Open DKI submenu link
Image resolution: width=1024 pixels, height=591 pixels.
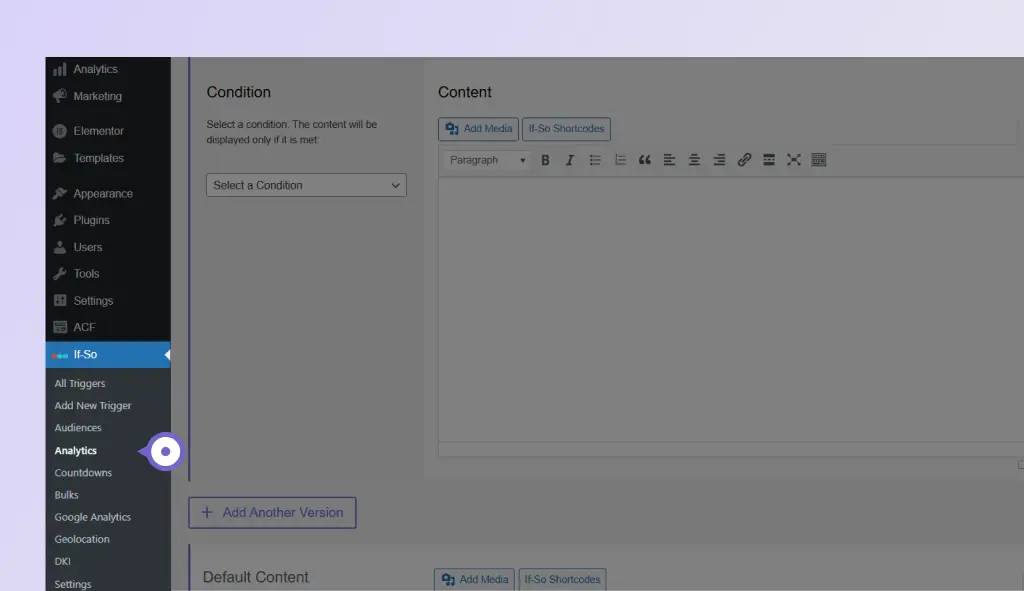63,562
